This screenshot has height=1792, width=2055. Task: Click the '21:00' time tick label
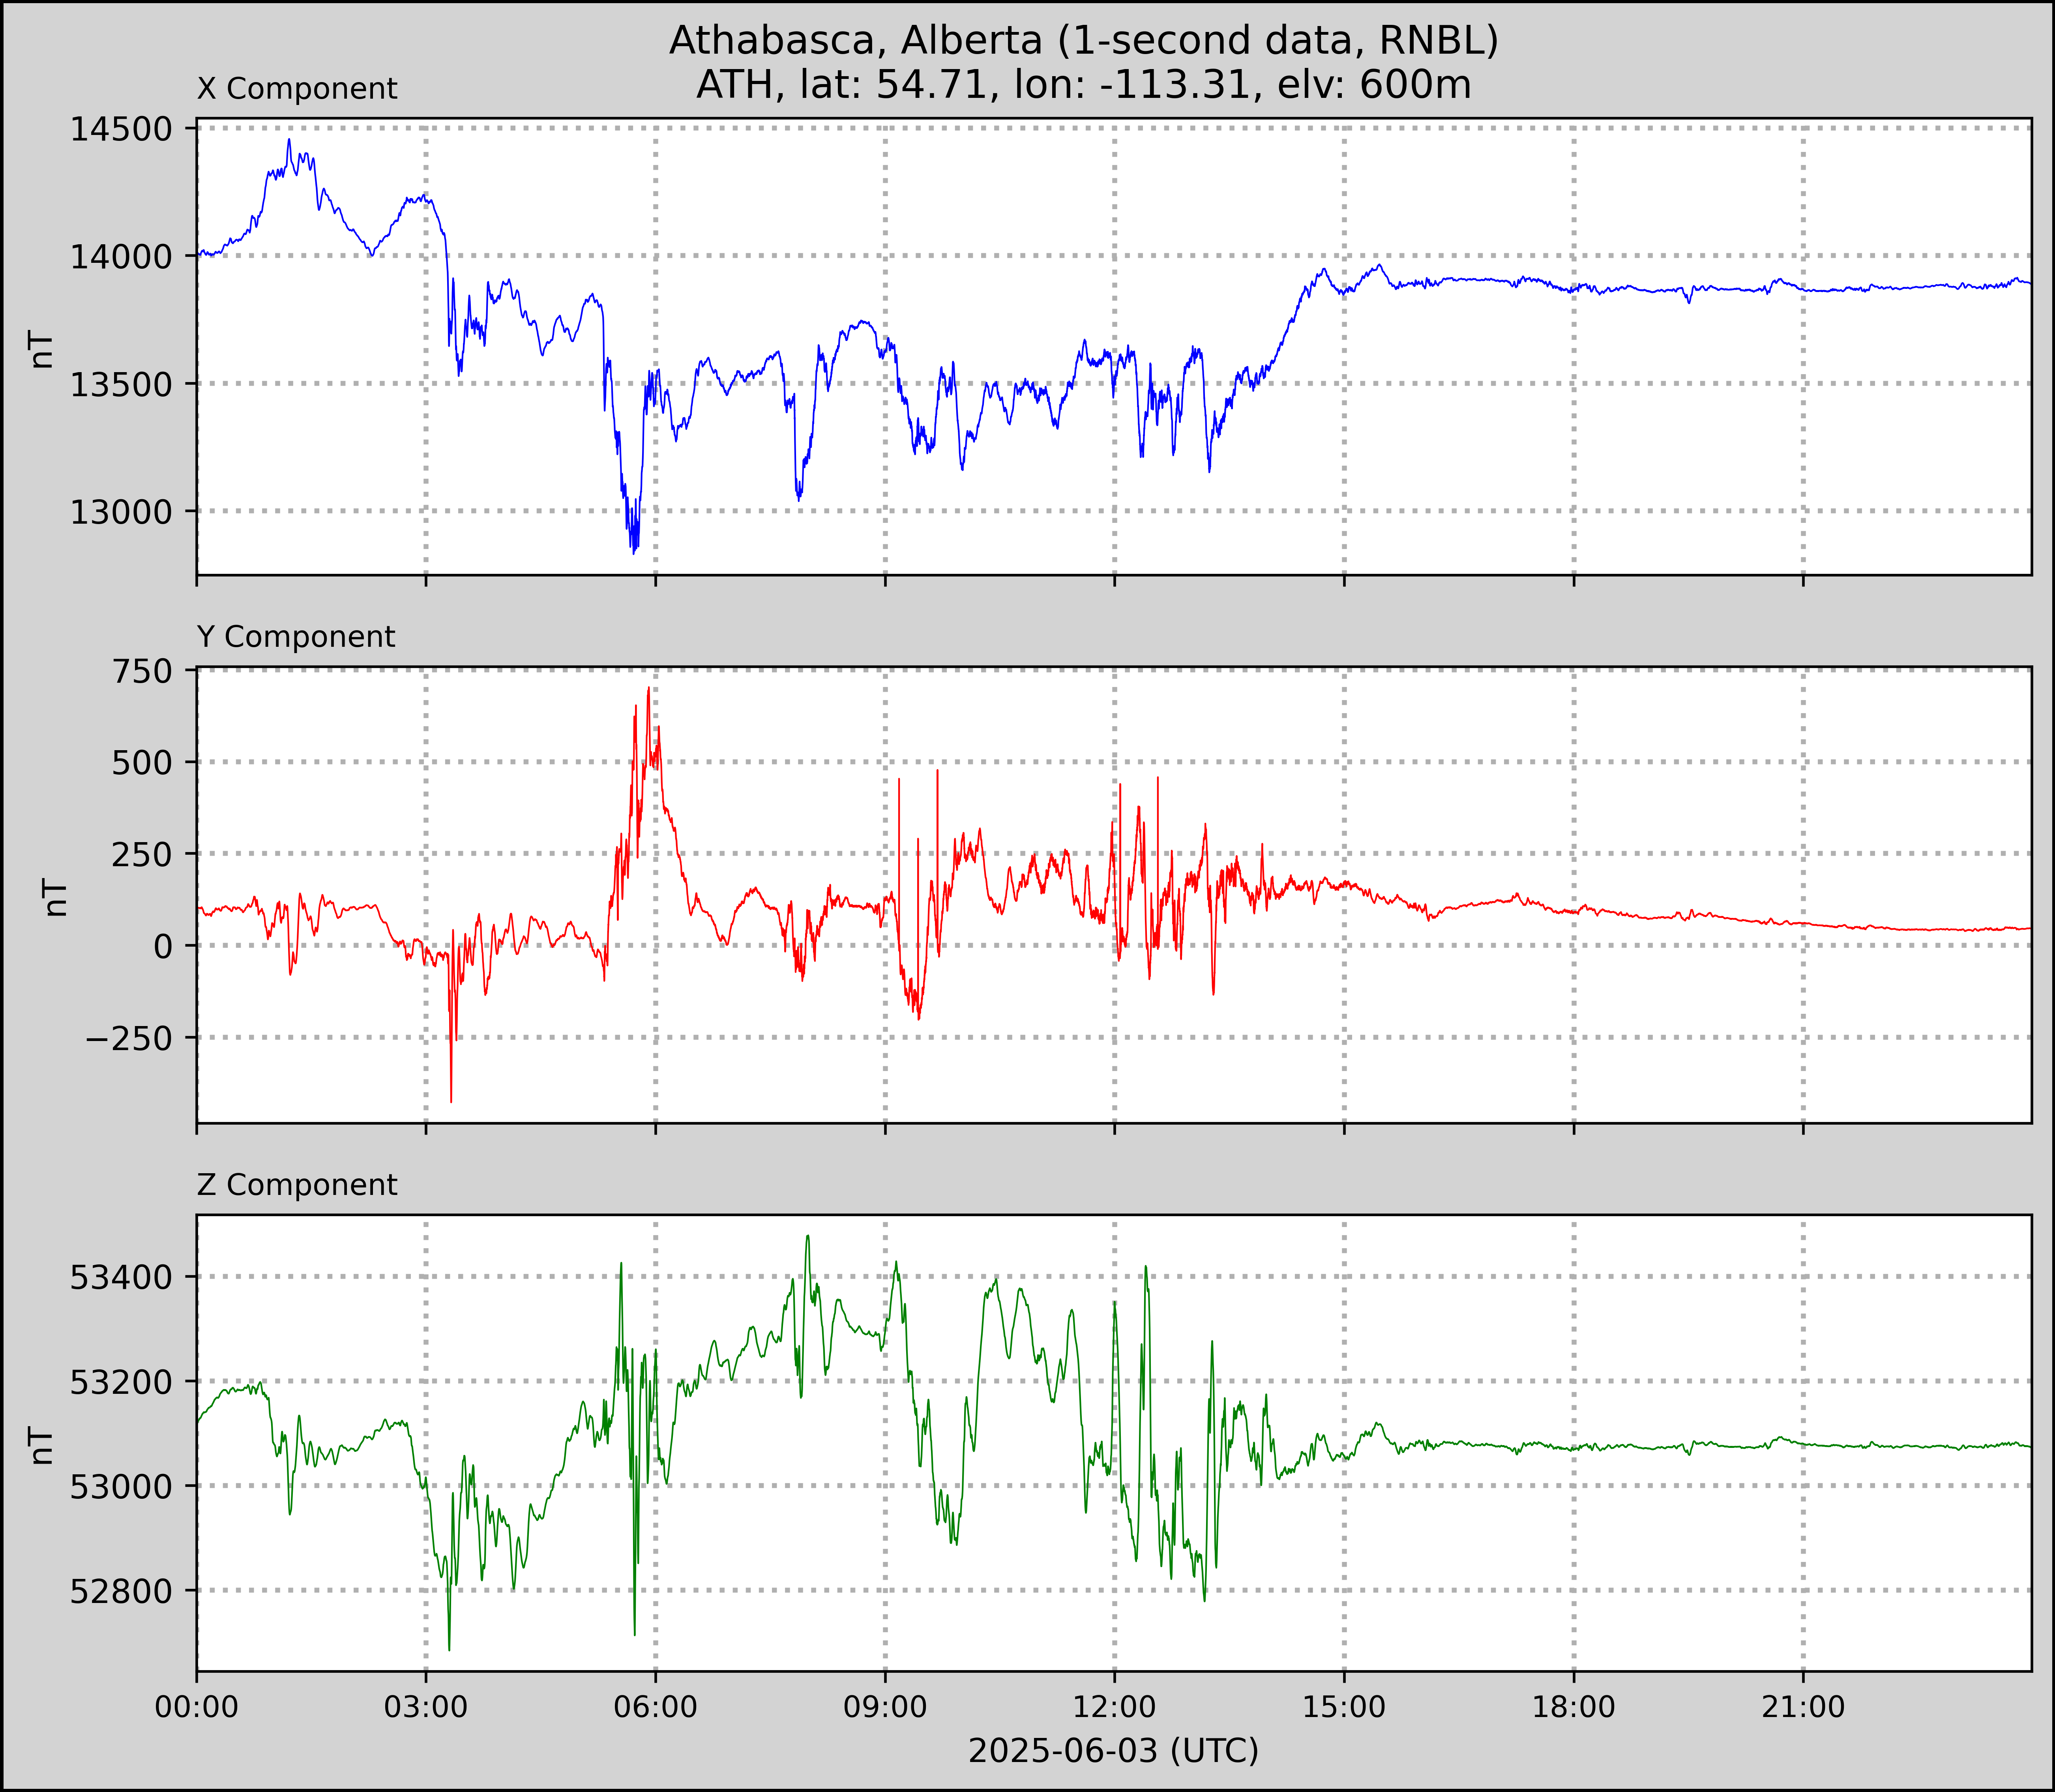tap(1803, 1707)
